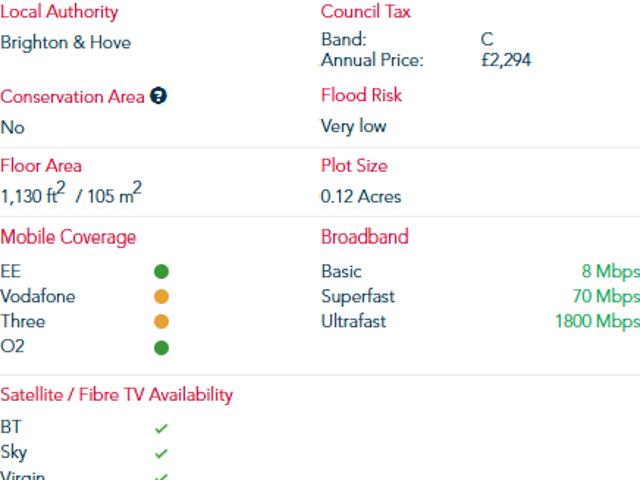Select the Ultrafast 1800 Mbps speed value
This screenshot has width=640, height=480.
click(x=598, y=322)
